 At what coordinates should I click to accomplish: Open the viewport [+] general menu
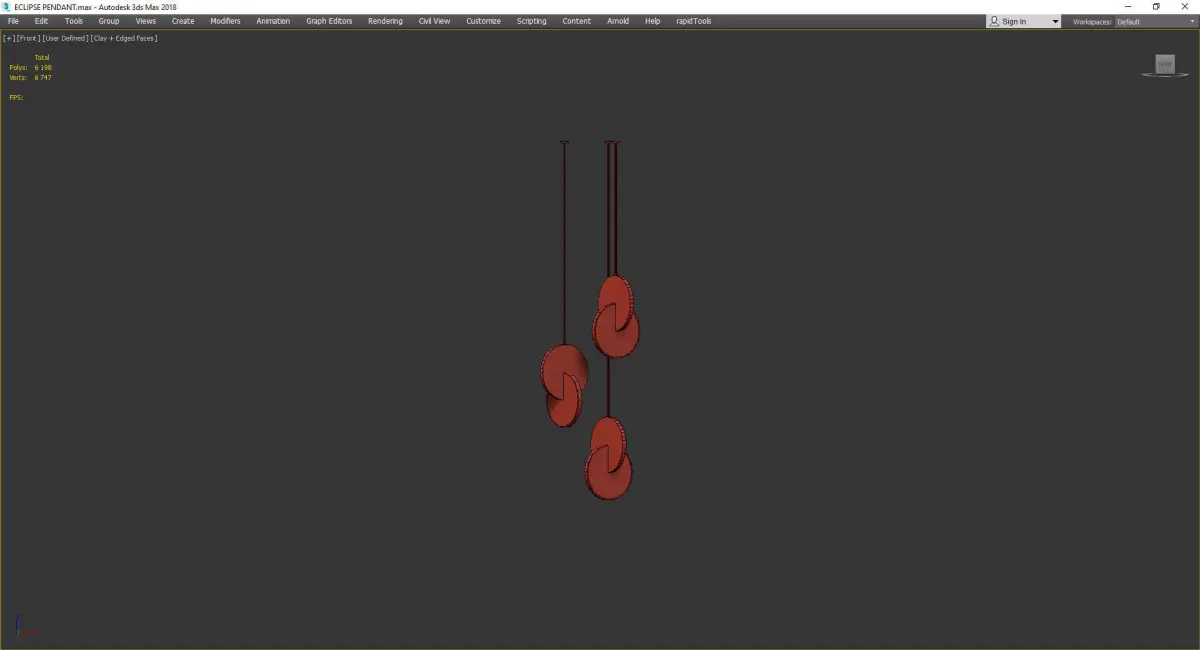tap(9, 38)
